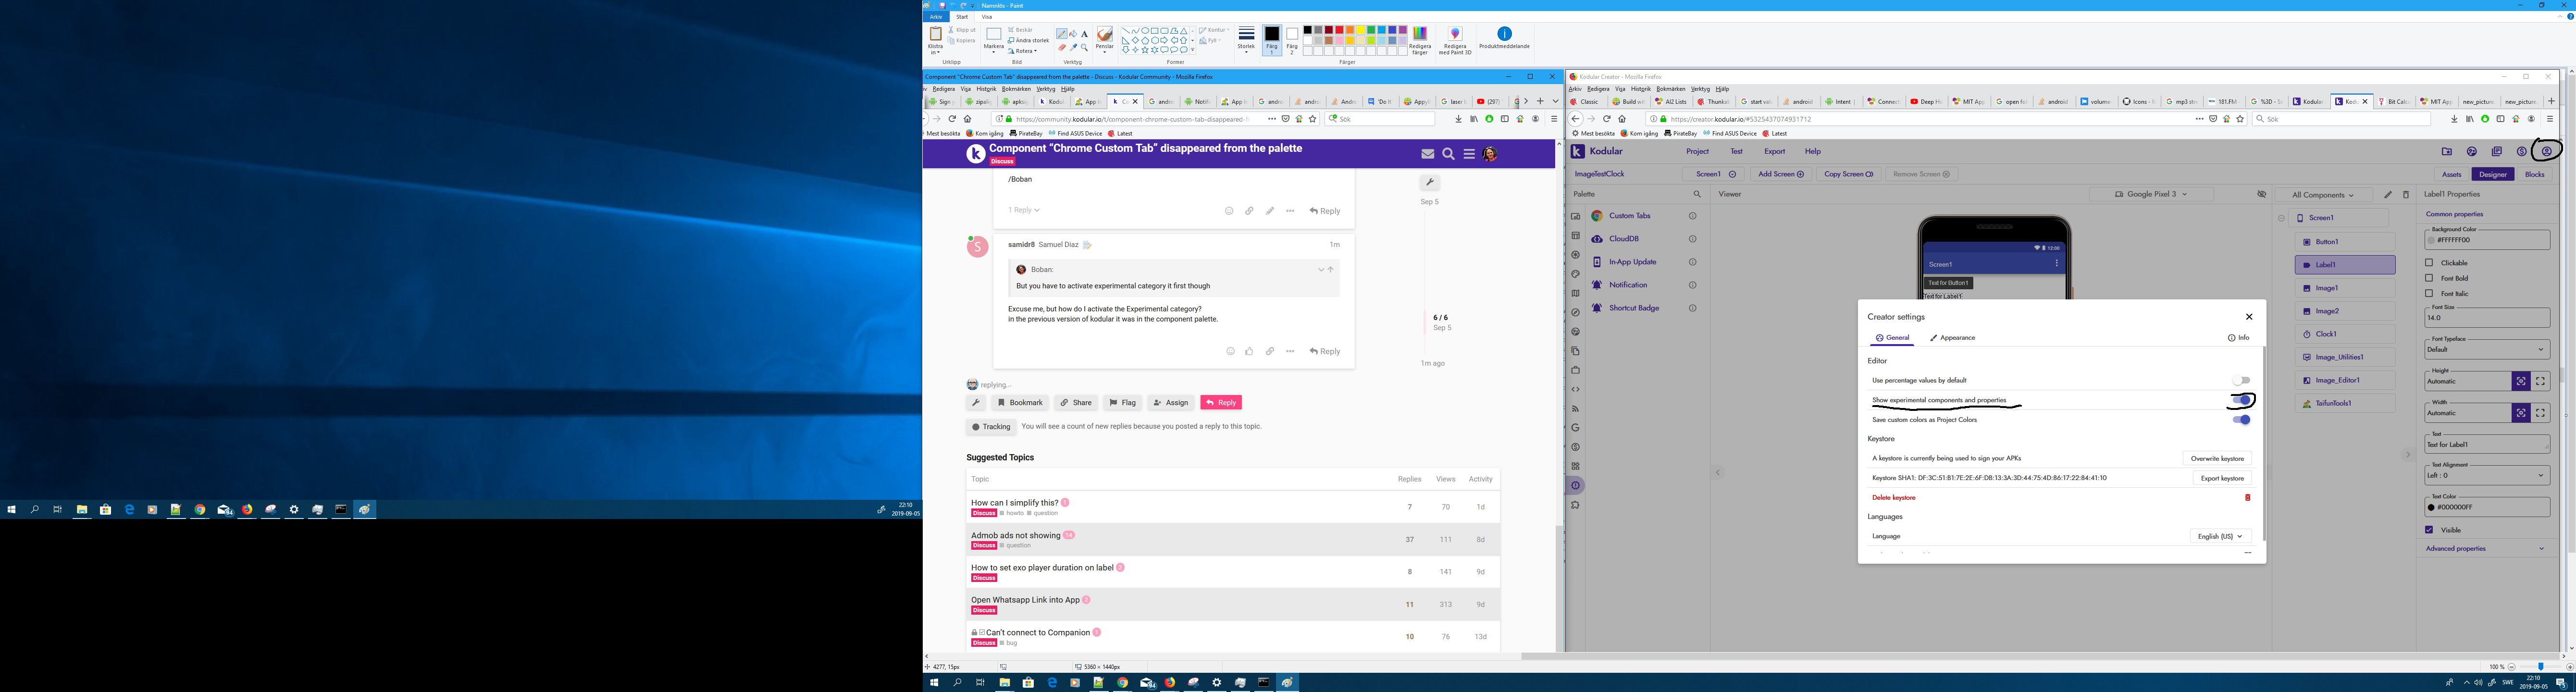Select the Eraser tool in Paint
The image size is (2576, 692).
click(1062, 48)
